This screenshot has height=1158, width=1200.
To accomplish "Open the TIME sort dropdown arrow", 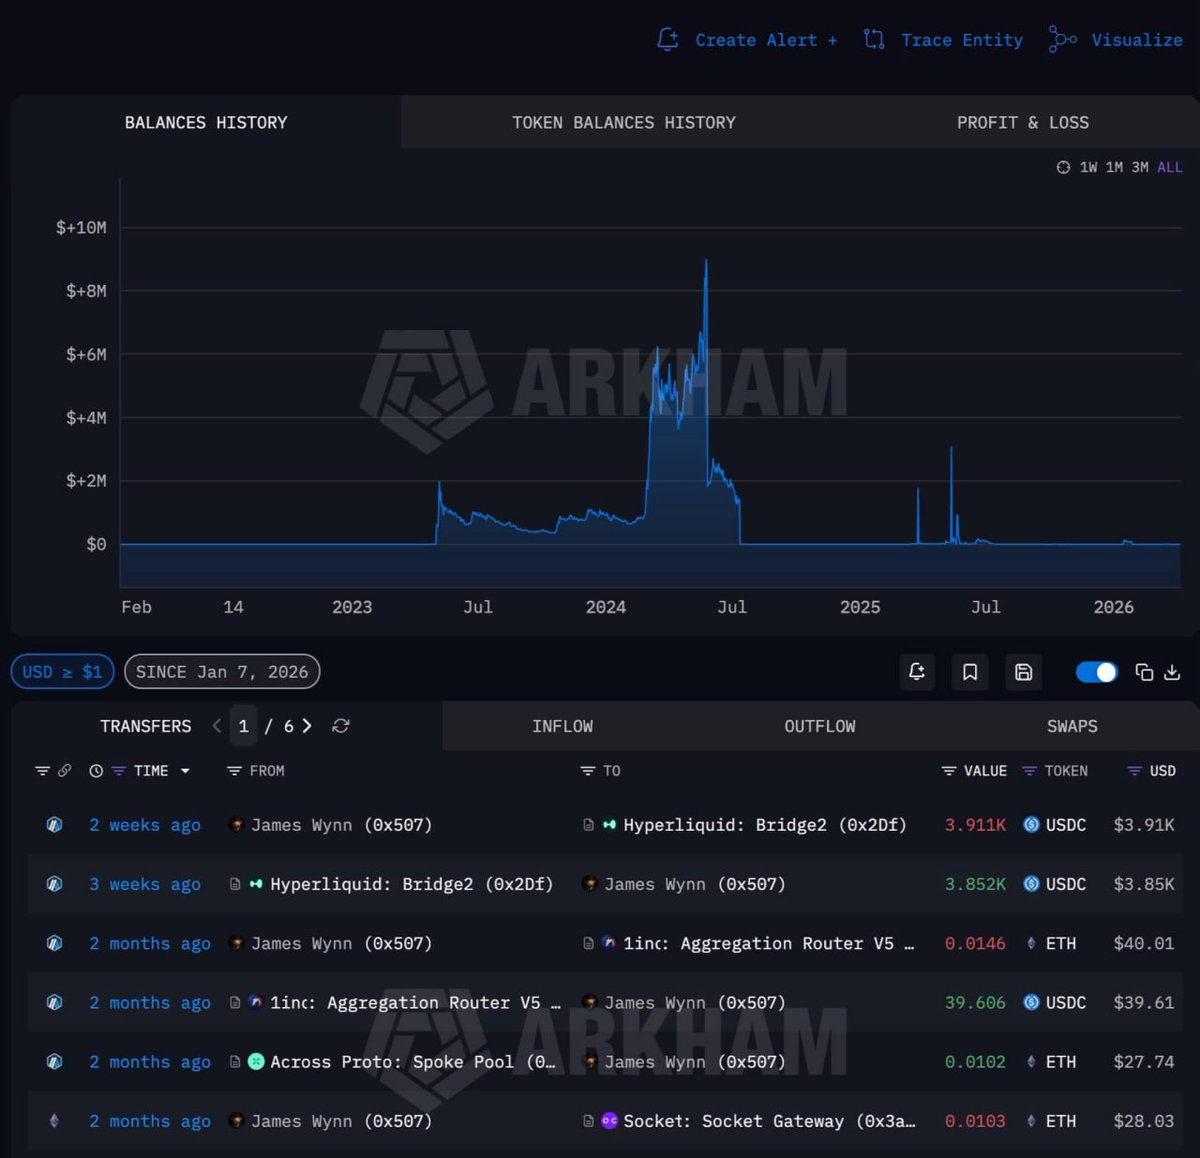I will 185,771.
